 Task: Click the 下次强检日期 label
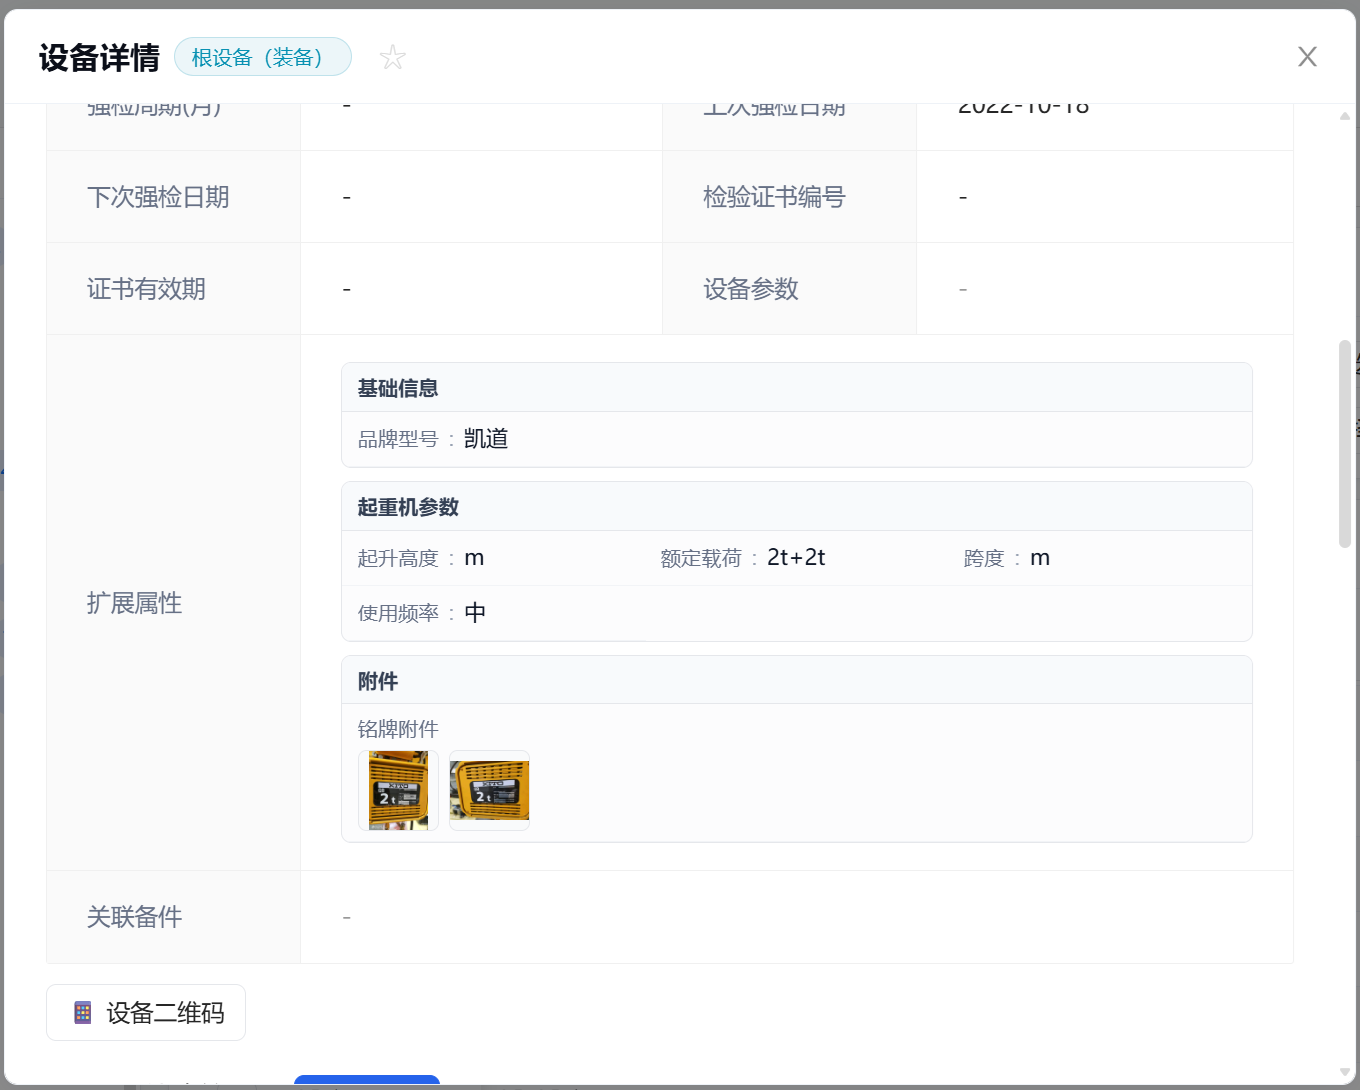click(158, 197)
